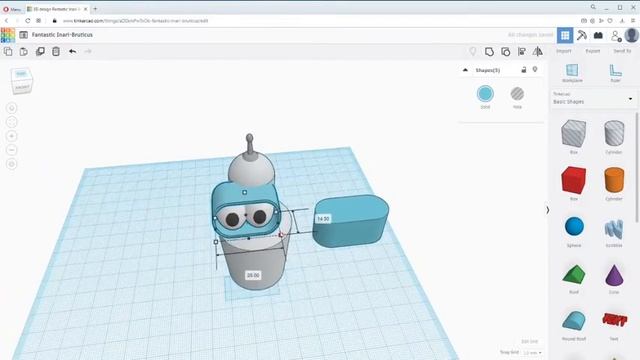This screenshot has height=360, width=640.
Task: Open the designs list icon beside title
Action: 24,35
